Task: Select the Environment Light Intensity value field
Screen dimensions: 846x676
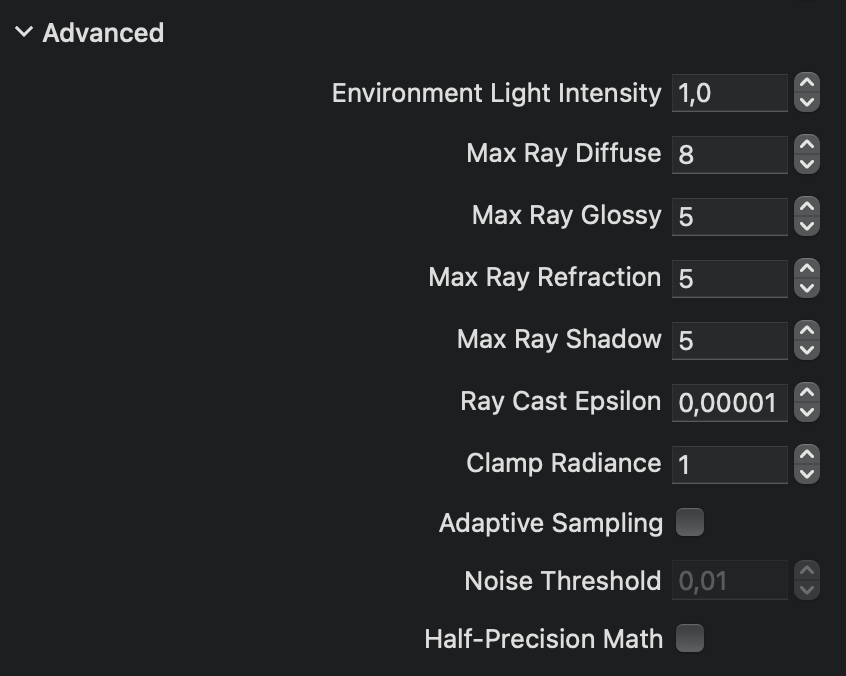Action: click(730, 92)
